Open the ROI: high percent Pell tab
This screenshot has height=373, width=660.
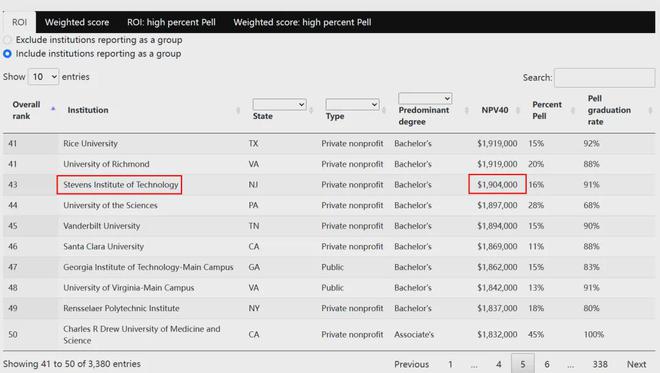click(171, 22)
